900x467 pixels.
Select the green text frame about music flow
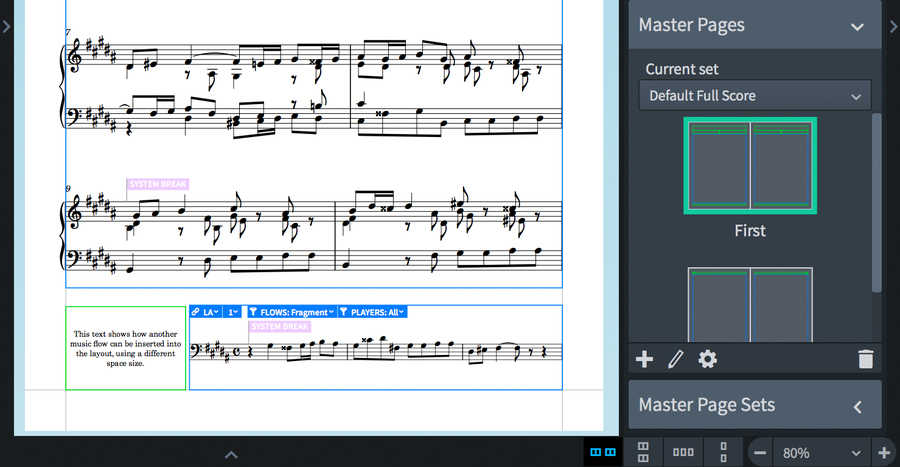[126, 348]
